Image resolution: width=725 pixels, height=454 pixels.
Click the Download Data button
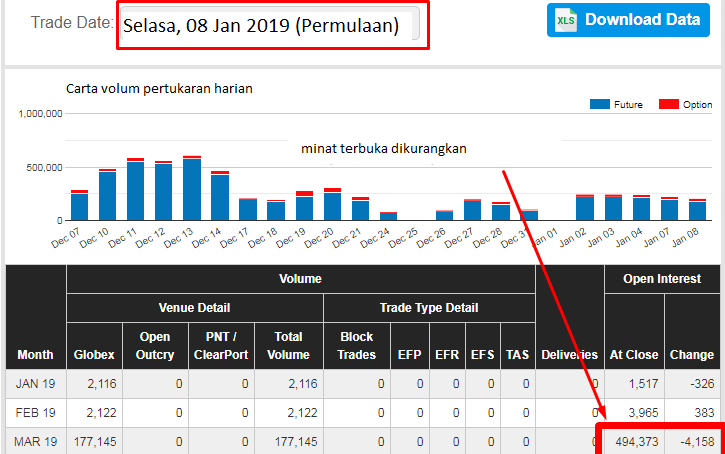click(x=628, y=20)
